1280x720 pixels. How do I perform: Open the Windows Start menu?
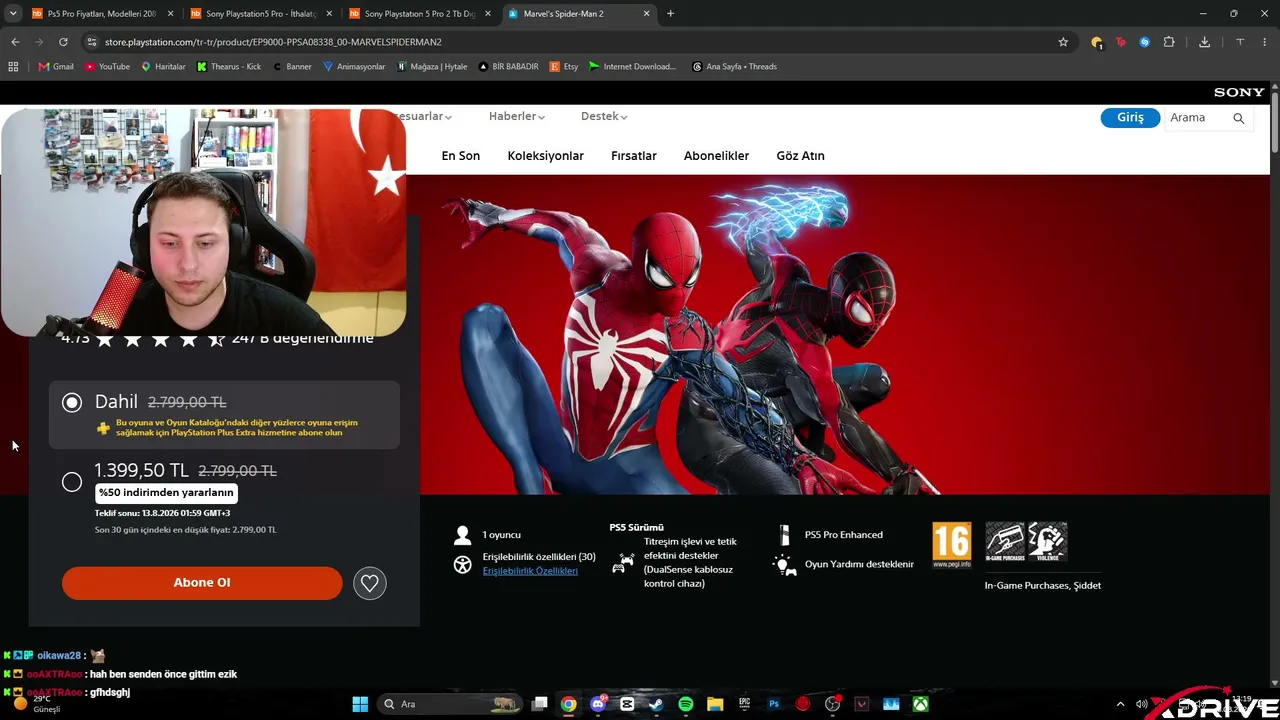coord(360,704)
